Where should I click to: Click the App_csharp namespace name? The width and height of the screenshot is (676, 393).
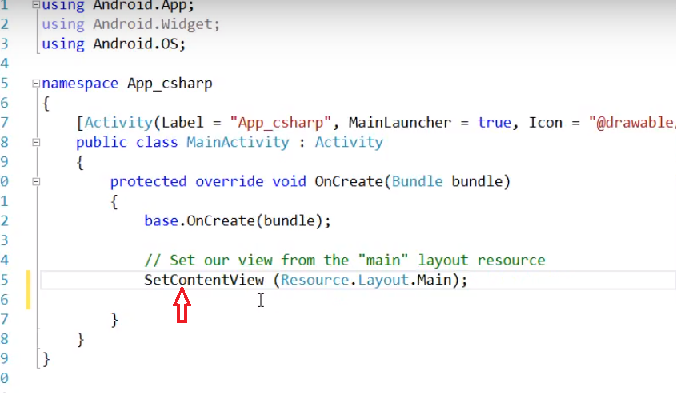169,84
